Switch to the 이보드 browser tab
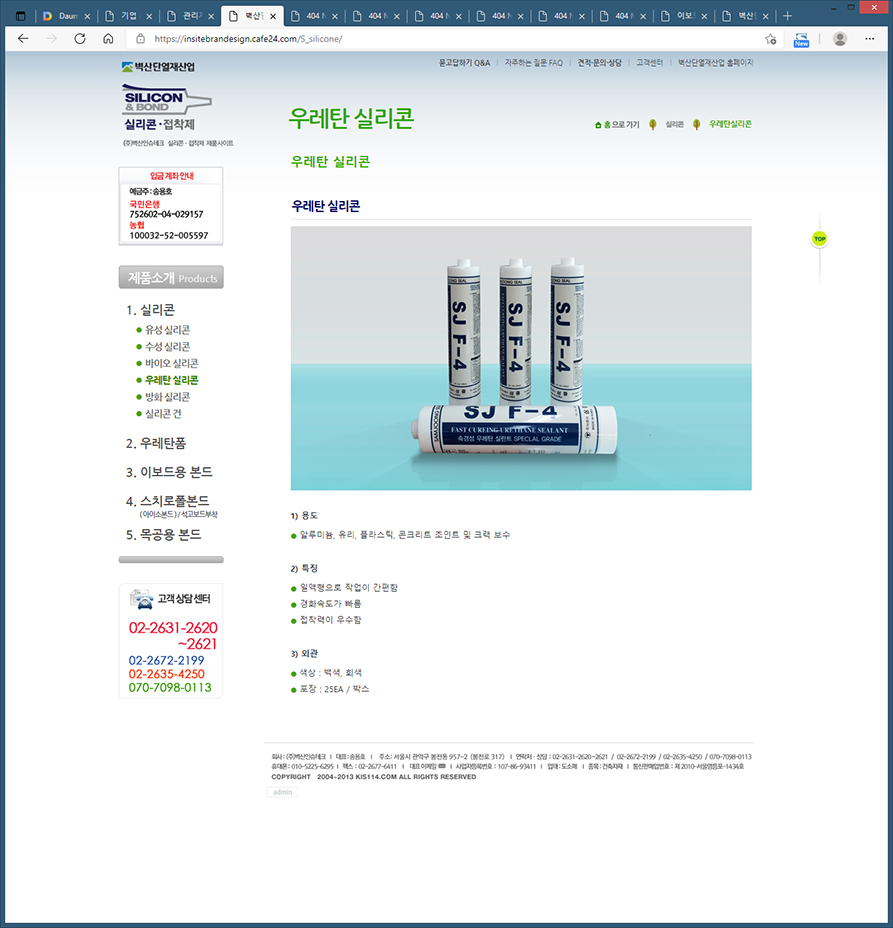The image size is (893, 928). pyautogui.click(x=683, y=16)
